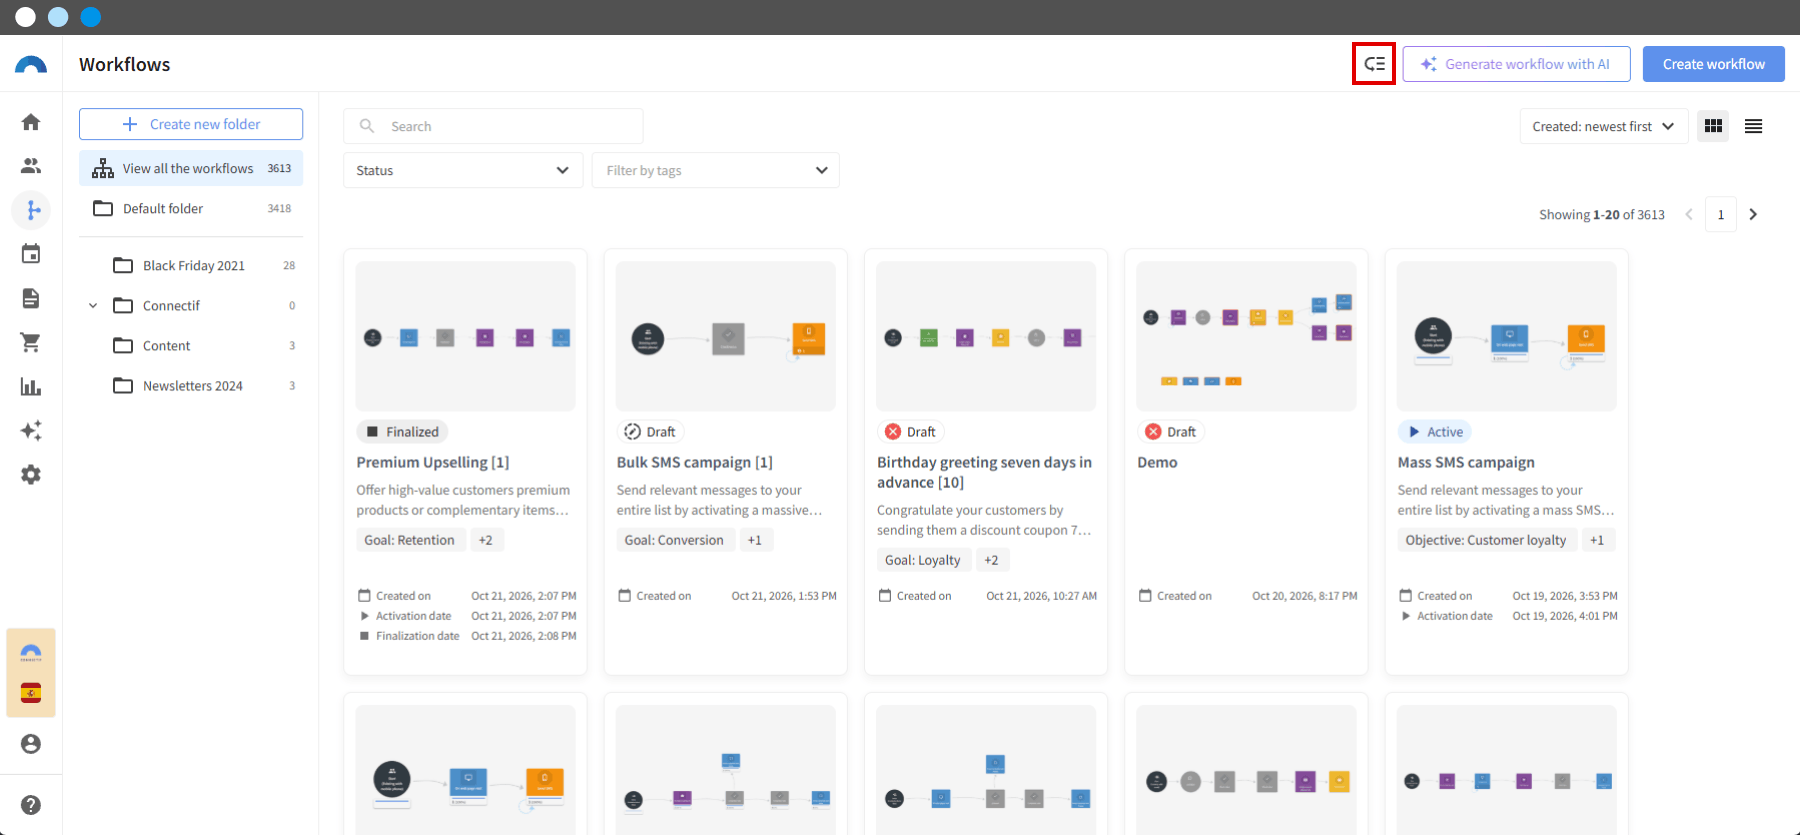Click the Workflows page heading
This screenshot has width=1800, height=835.
125,64
